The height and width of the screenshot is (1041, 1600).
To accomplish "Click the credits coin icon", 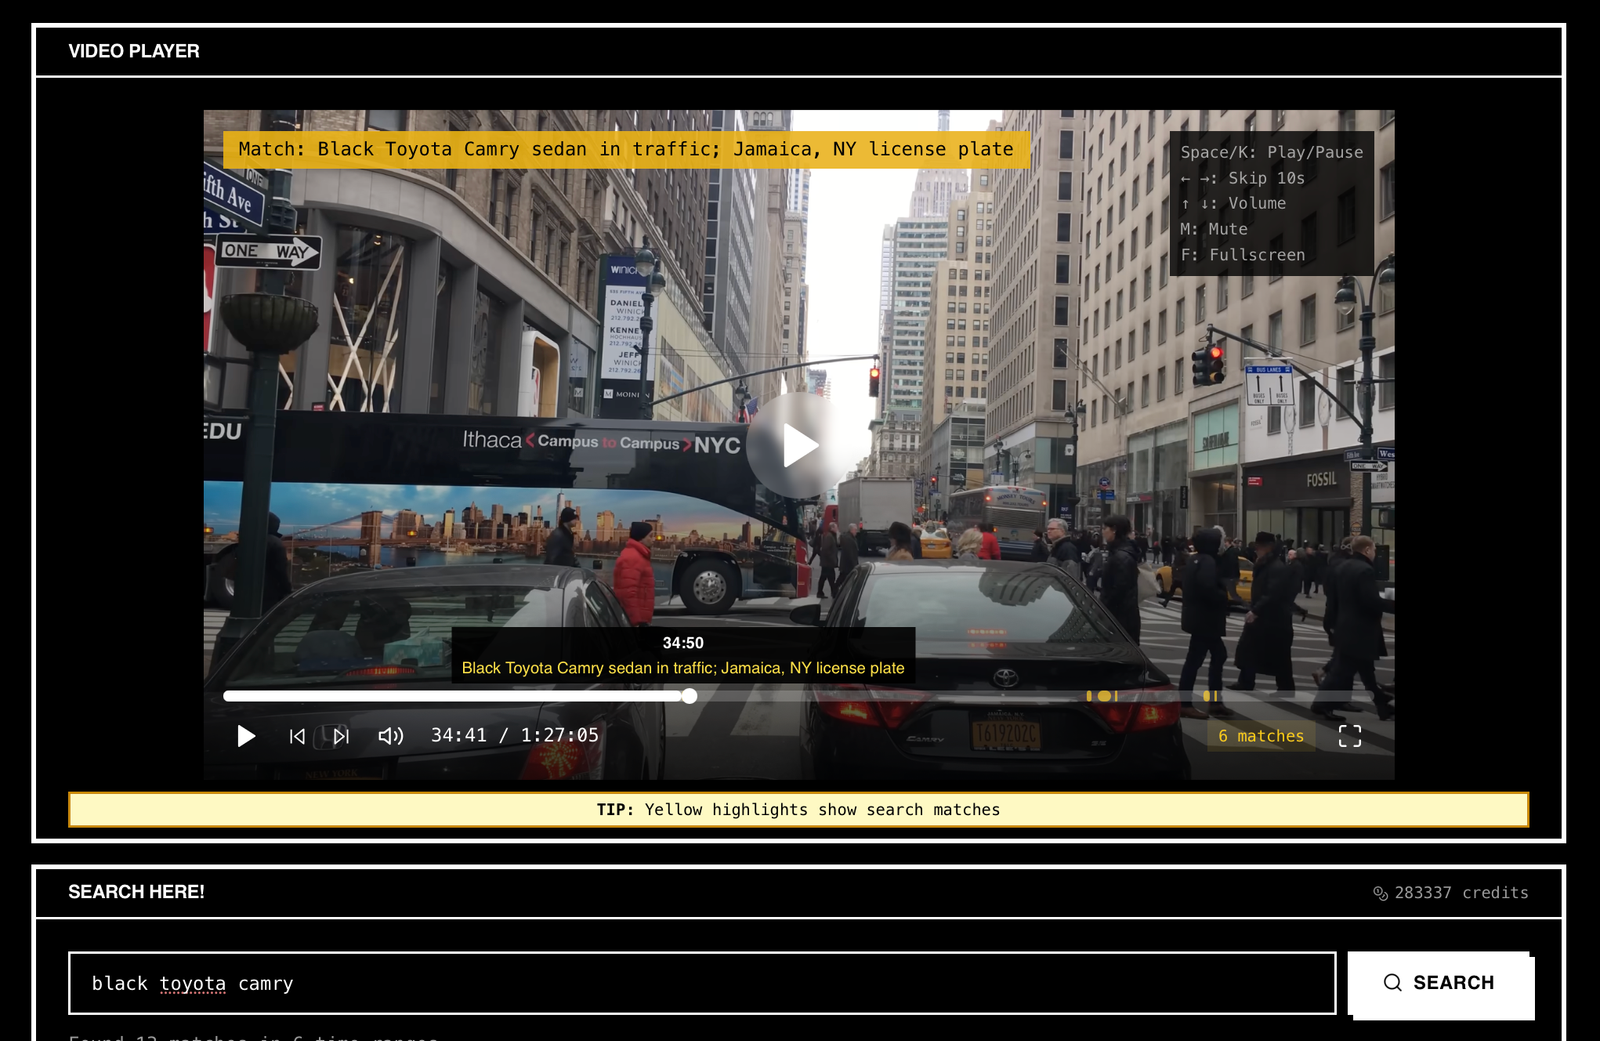I will click(1380, 893).
